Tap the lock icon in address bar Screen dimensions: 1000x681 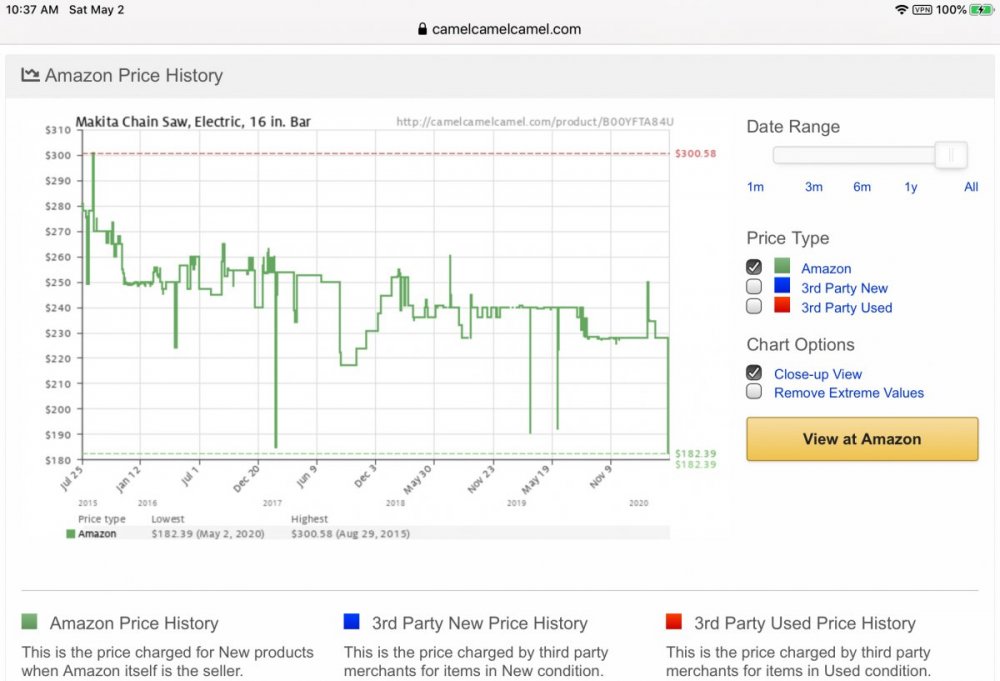tap(422, 29)
